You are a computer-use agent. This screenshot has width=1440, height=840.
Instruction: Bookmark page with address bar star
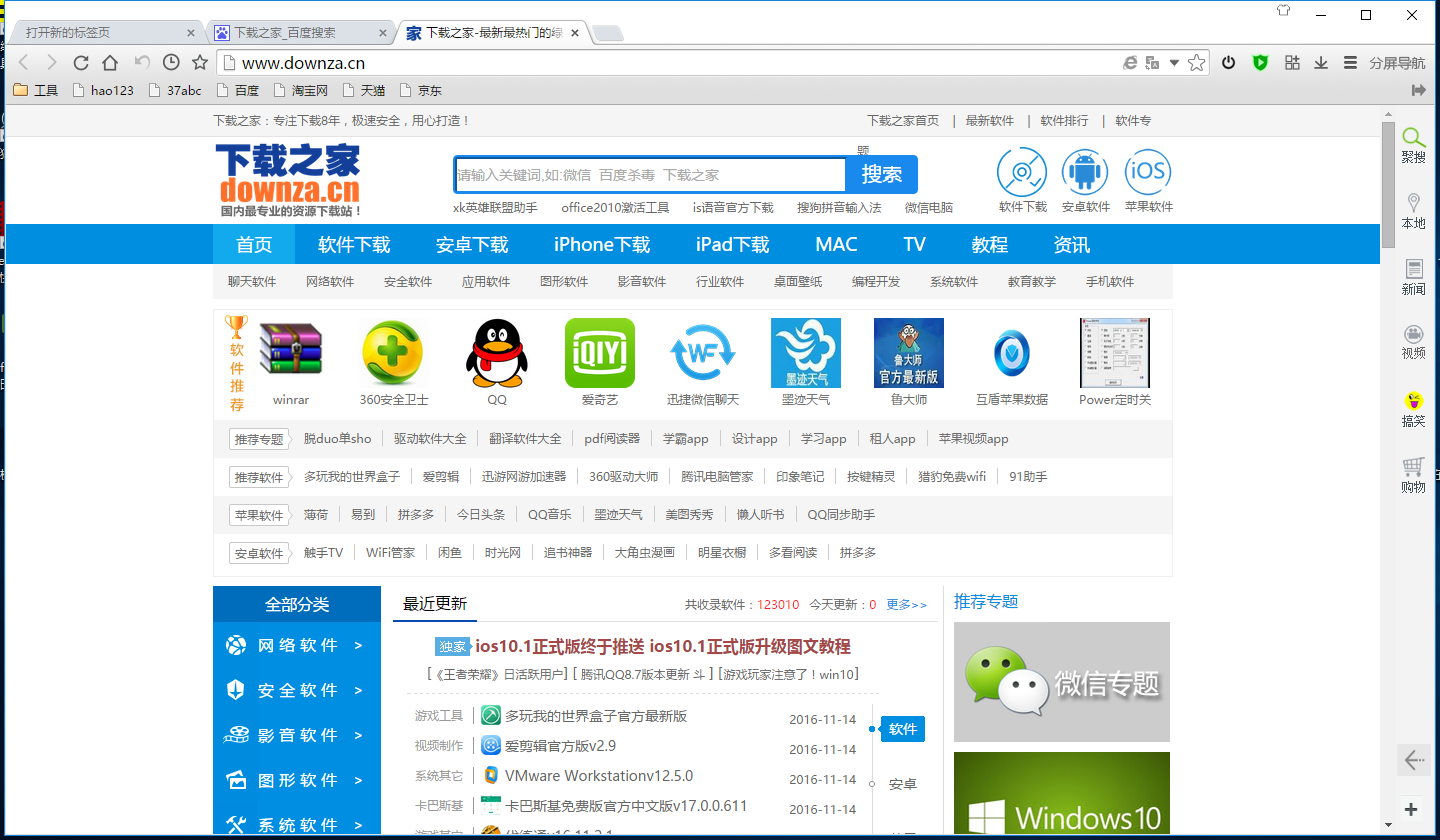point(1197,63)
